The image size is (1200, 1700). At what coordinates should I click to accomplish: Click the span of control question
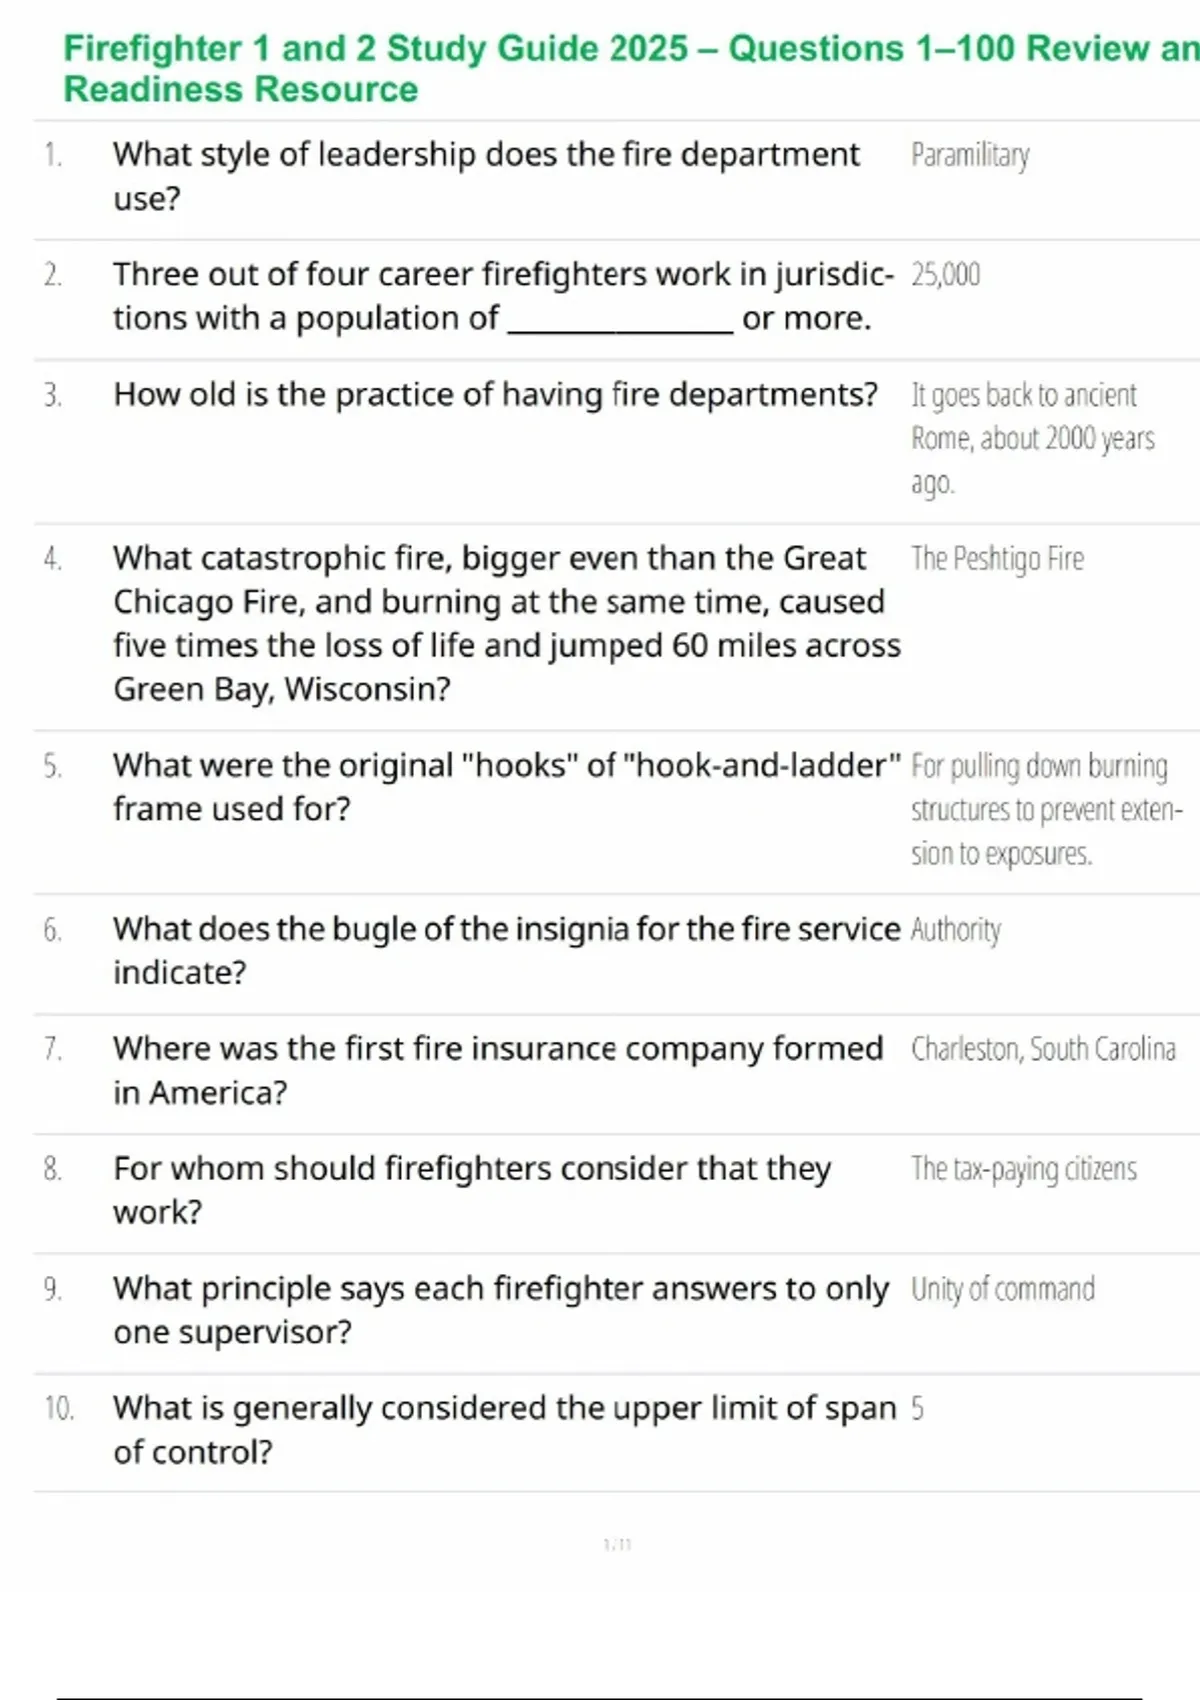point(504,1430)
